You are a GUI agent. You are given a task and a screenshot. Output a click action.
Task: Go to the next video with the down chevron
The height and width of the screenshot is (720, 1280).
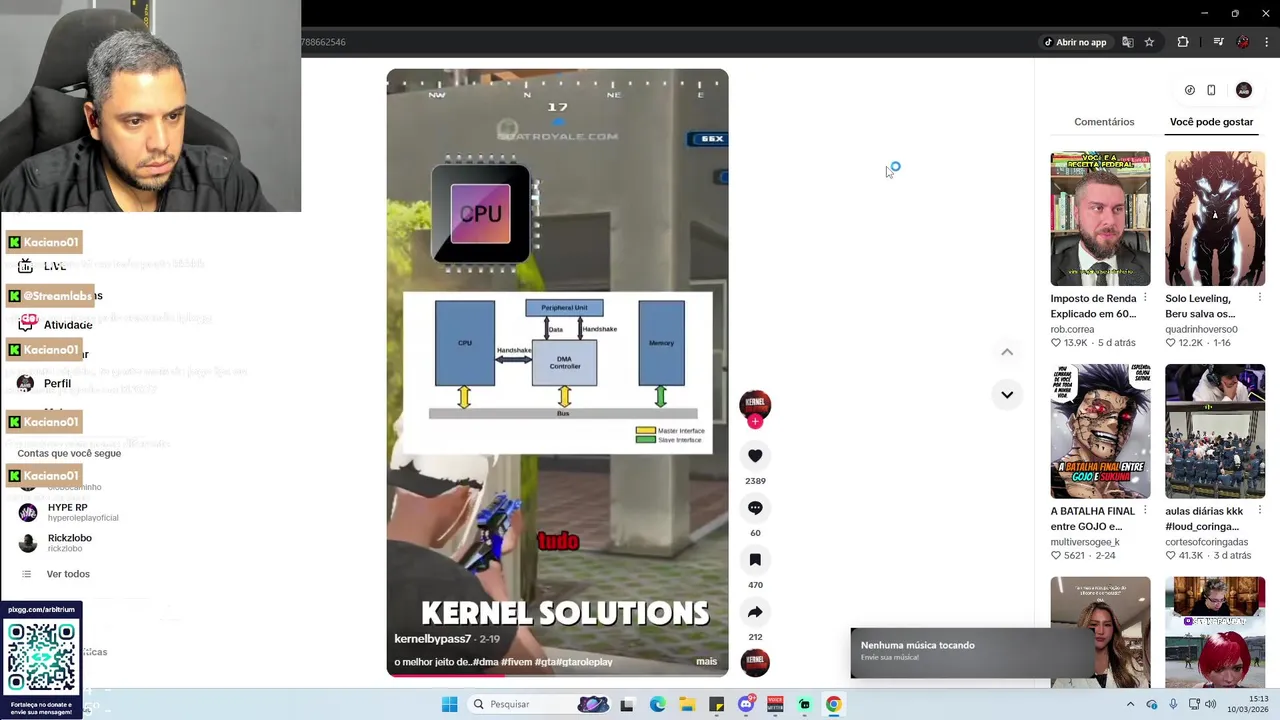[1007, 395]
